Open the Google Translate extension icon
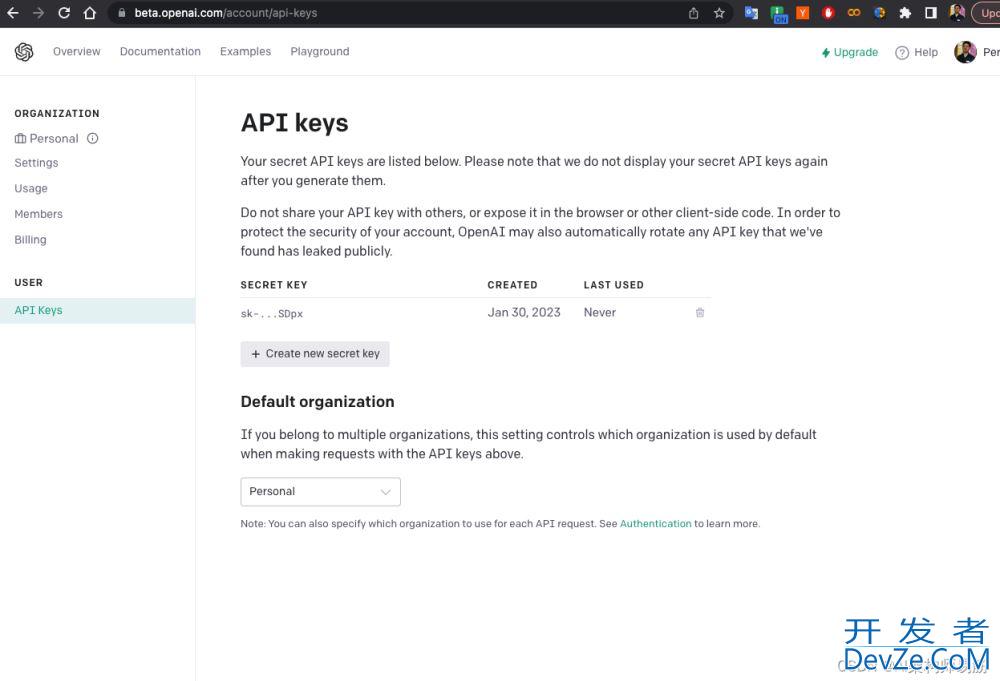This screenshot has width=1000, height=681. pyautogui.click(x=751, y=13)
